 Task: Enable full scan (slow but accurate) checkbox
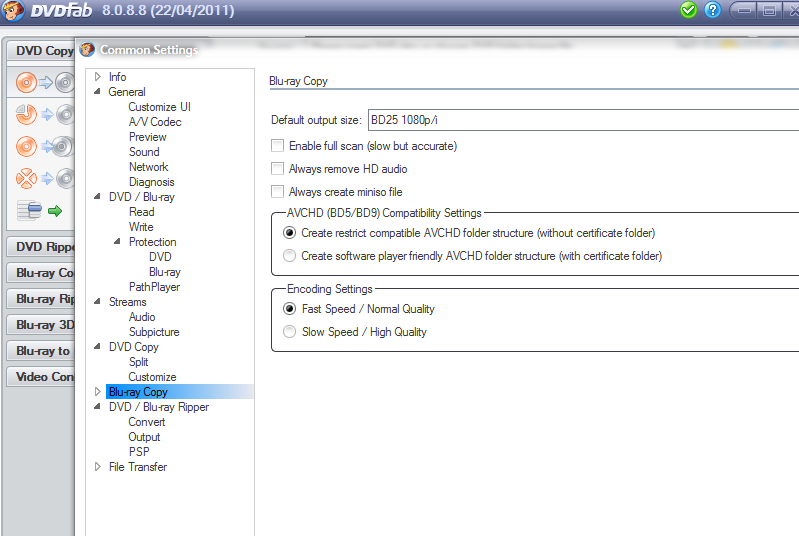coord(277,146)
